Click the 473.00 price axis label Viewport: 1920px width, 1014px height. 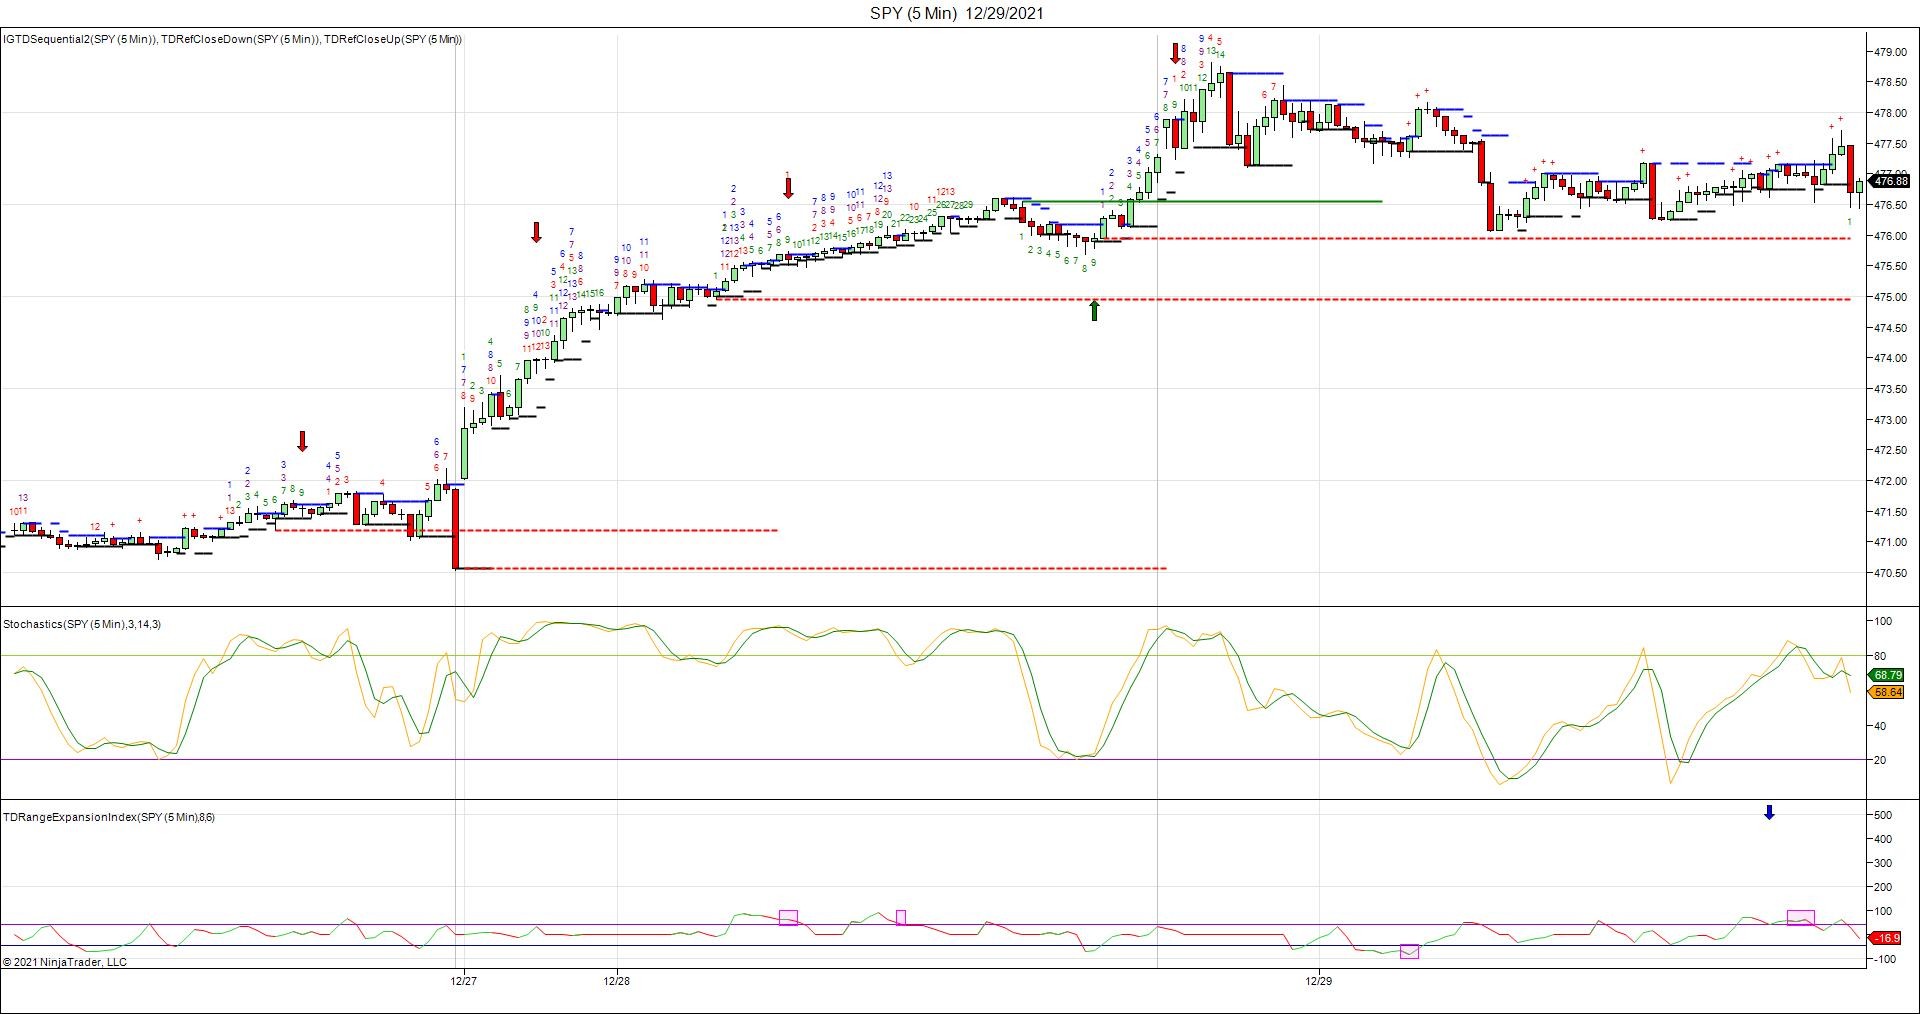[x=1889, y=420]
